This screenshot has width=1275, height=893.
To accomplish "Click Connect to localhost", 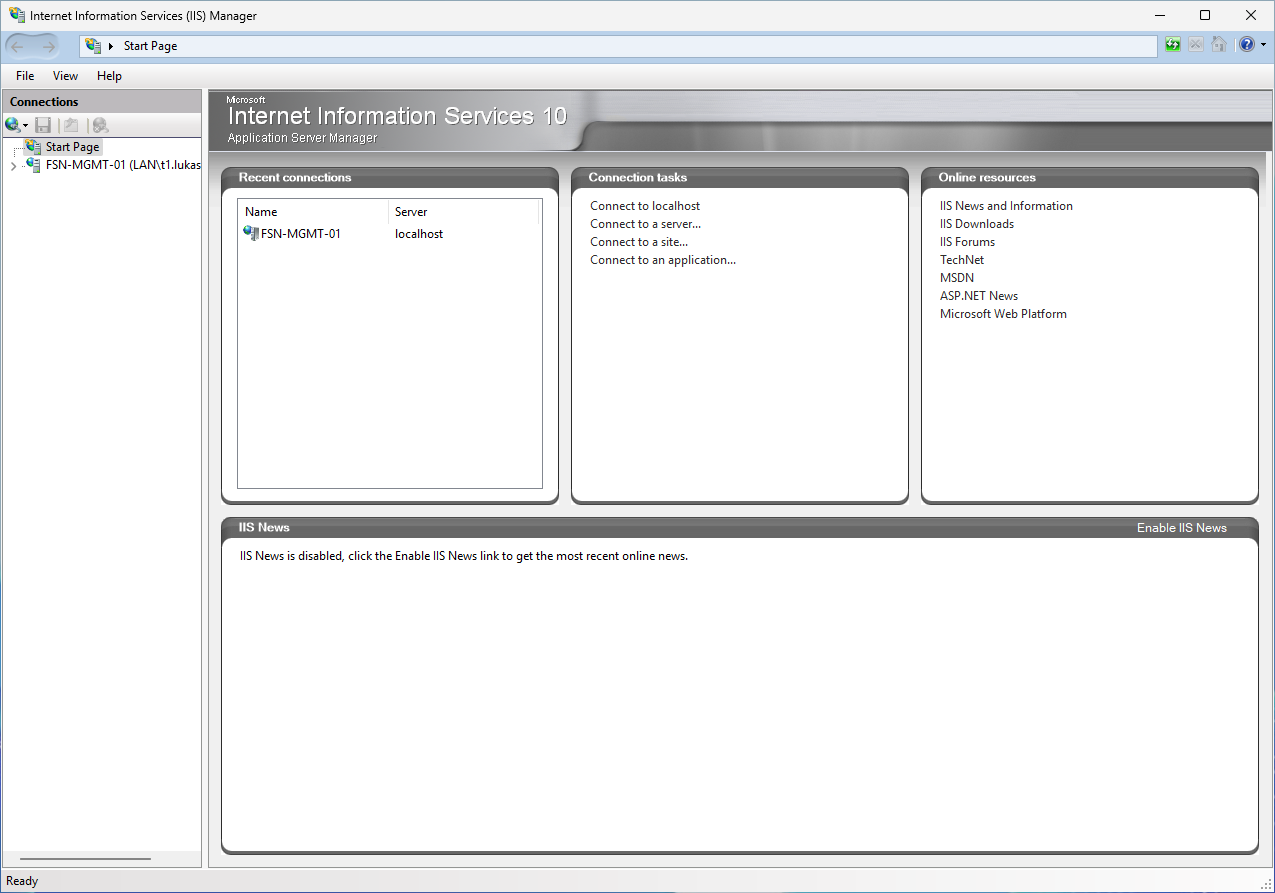I will (x=645, y=206).
